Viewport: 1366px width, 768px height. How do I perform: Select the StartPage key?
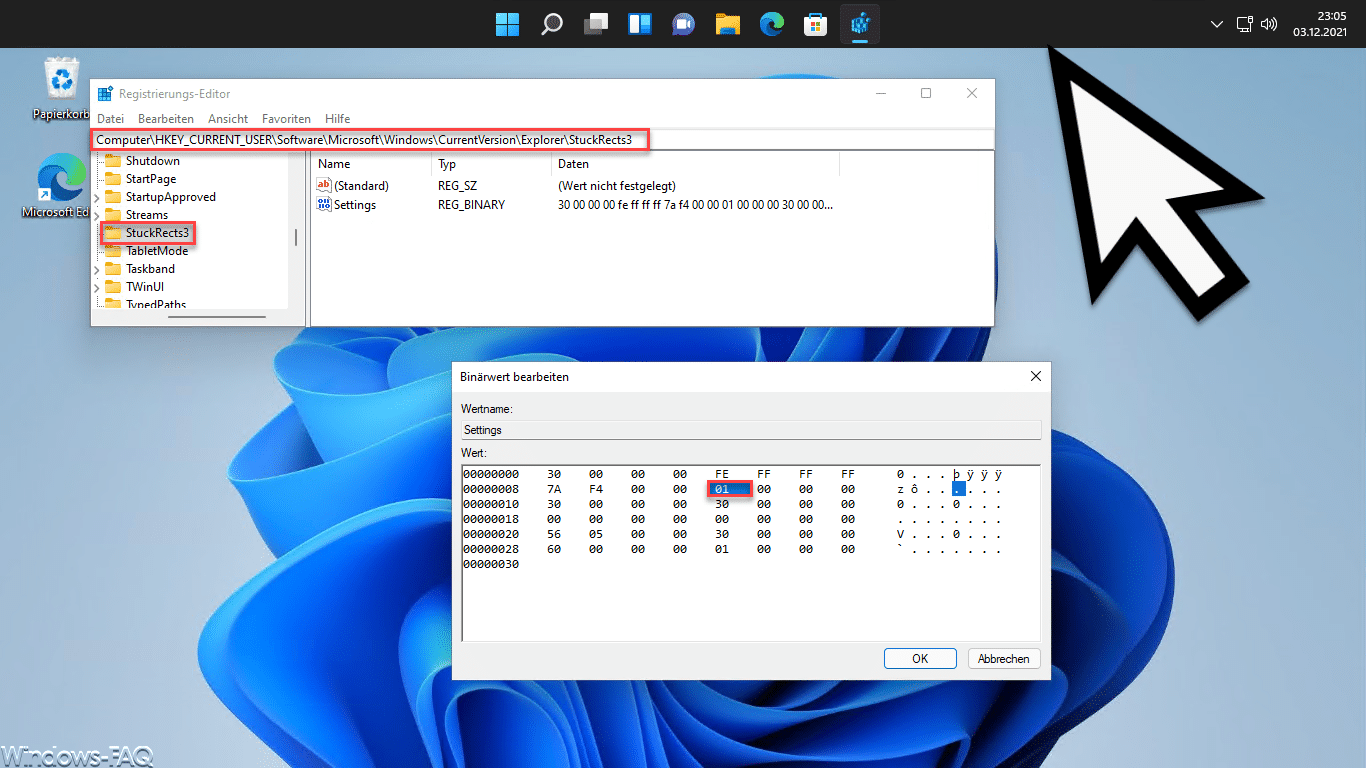coord(150,179)
